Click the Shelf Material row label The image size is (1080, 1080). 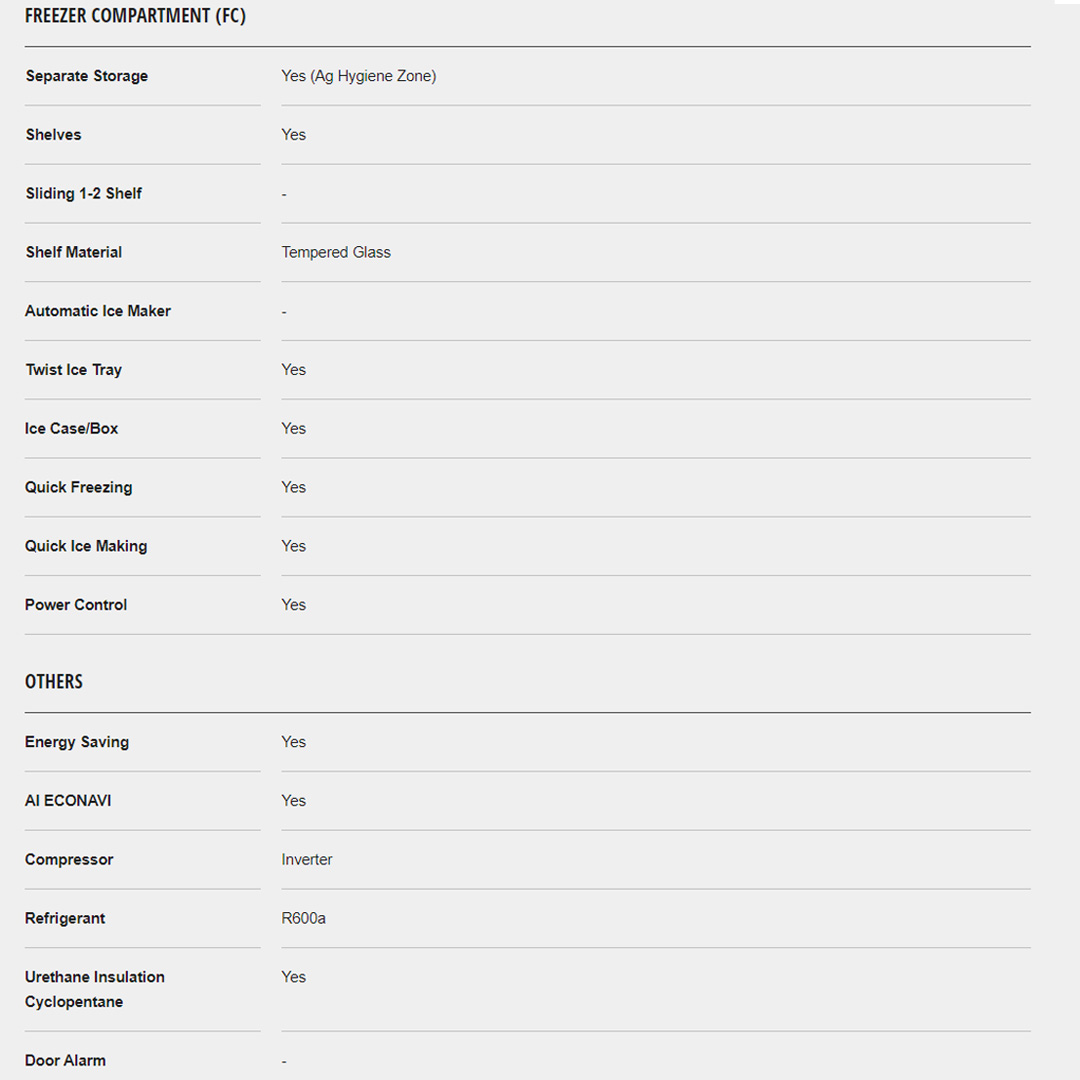(x=74, y=252)
